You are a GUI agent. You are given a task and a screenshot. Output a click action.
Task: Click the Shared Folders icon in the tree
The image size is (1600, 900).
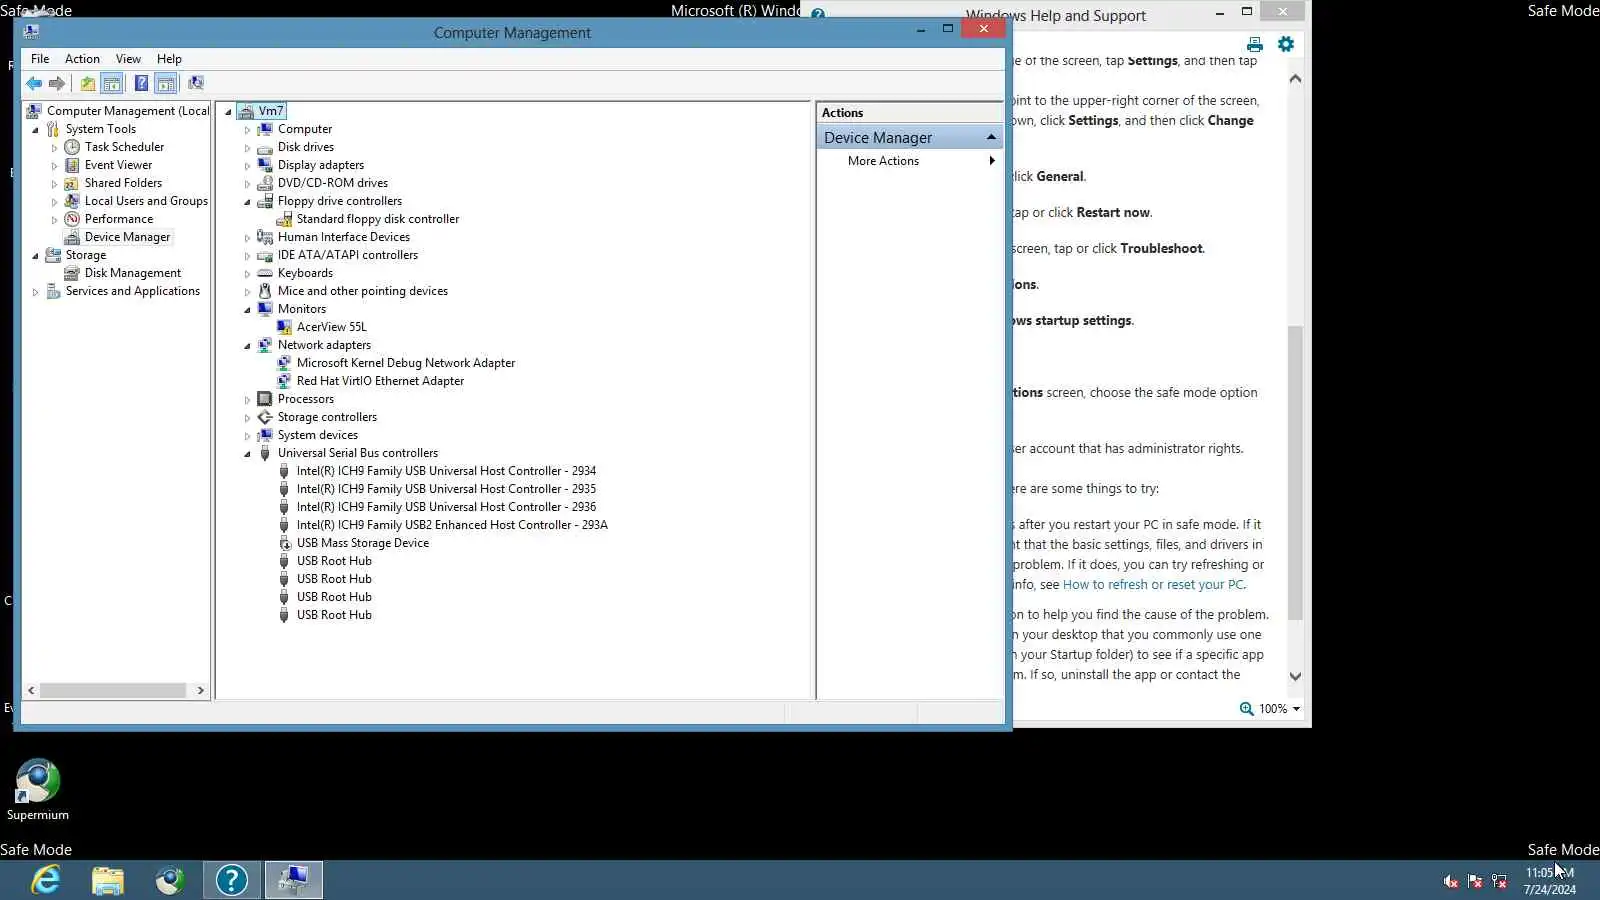(x=72, y=183)
